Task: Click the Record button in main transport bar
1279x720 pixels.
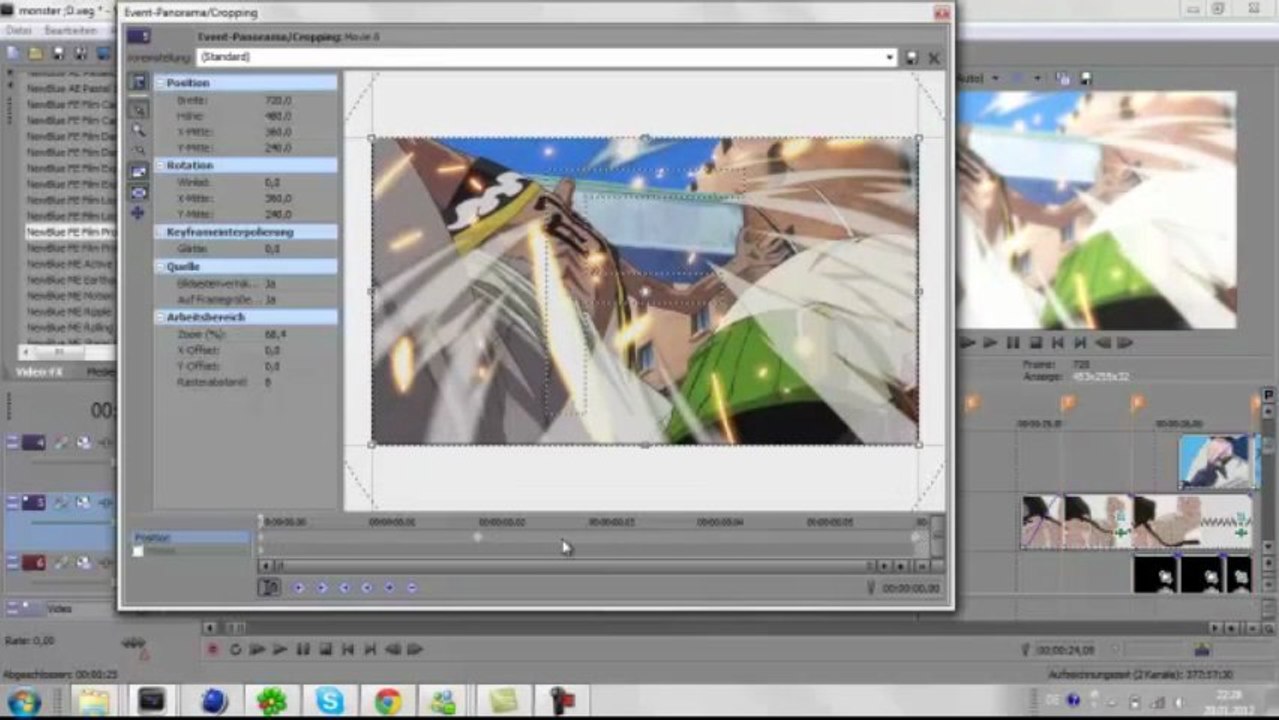Action: [212, 649]
